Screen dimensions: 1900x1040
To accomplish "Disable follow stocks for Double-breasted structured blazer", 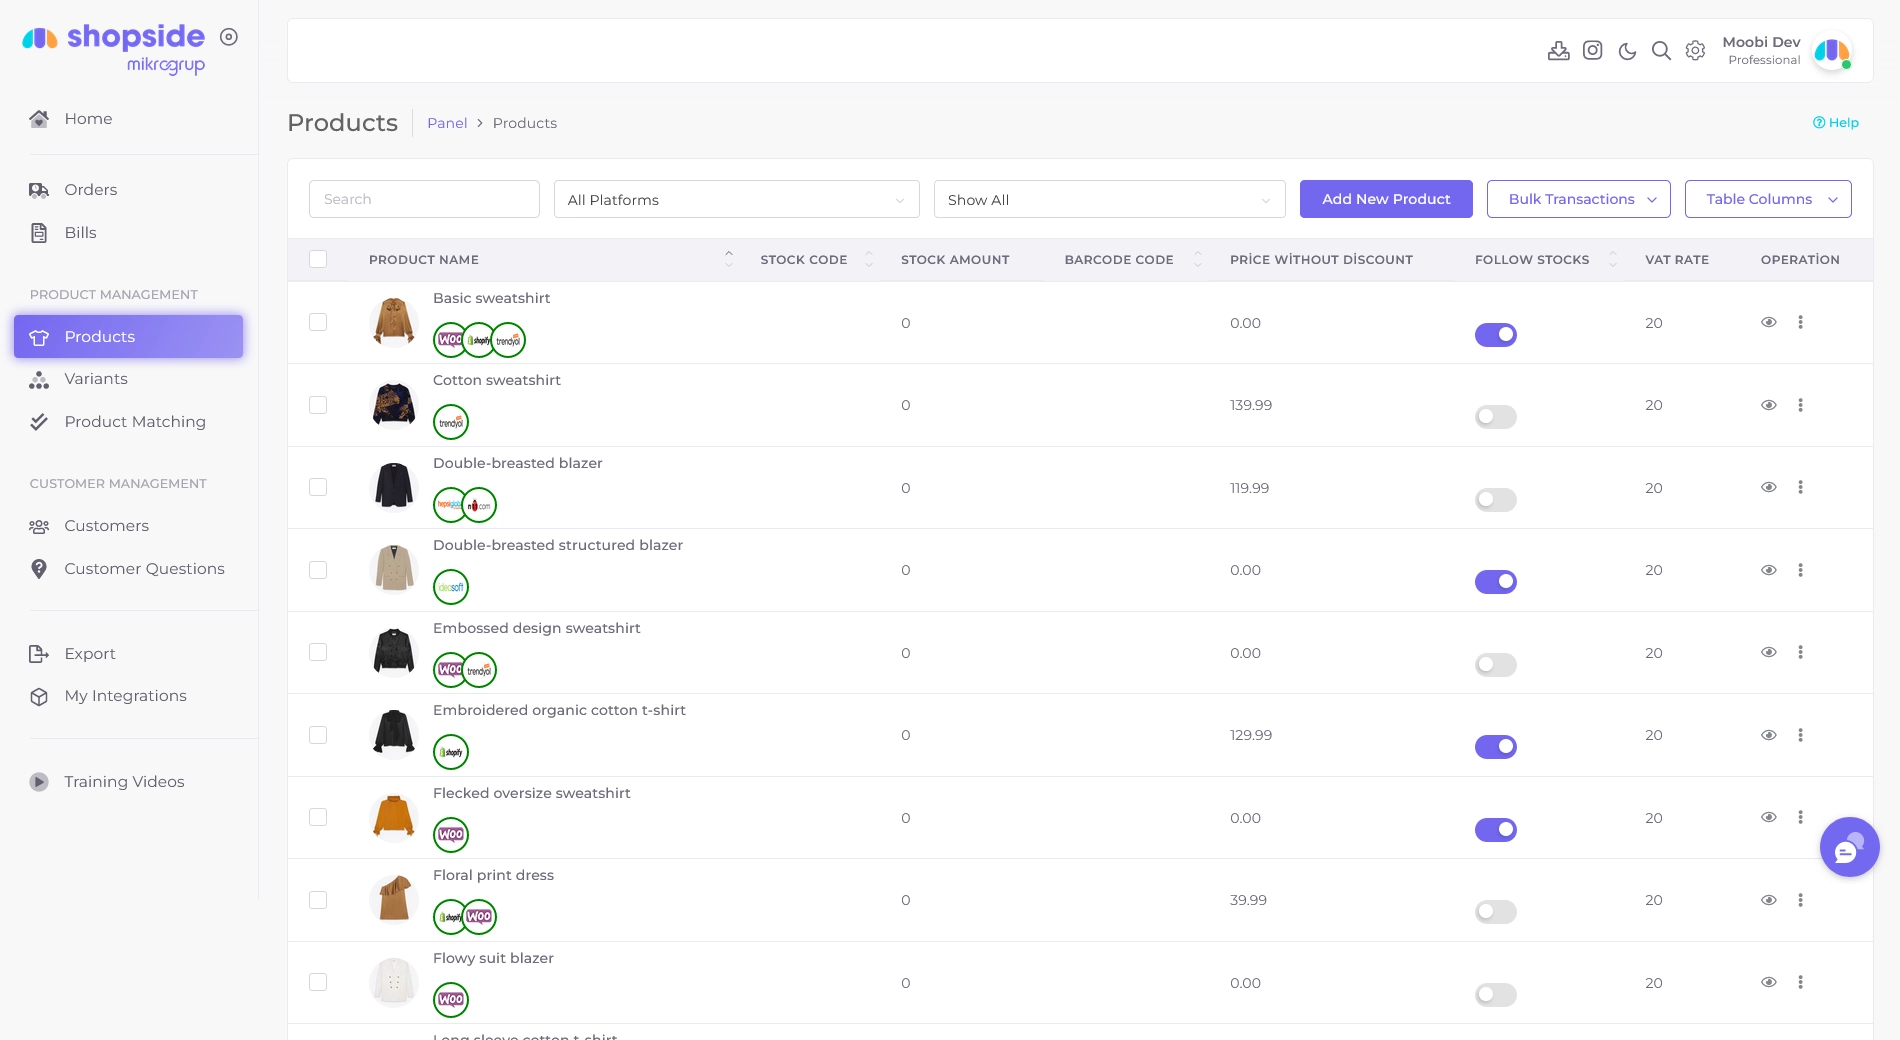I will tap(1495, 582).
